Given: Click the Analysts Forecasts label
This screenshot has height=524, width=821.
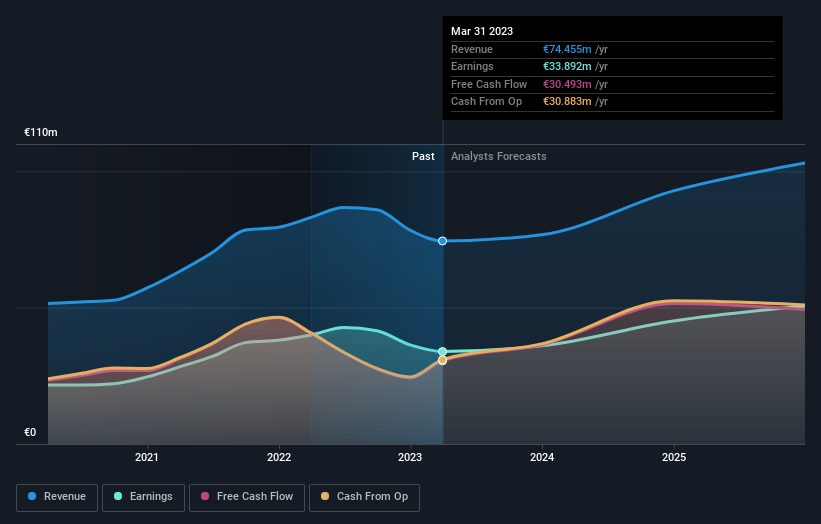Looking at the screenshot, I should tap(498, 156).
